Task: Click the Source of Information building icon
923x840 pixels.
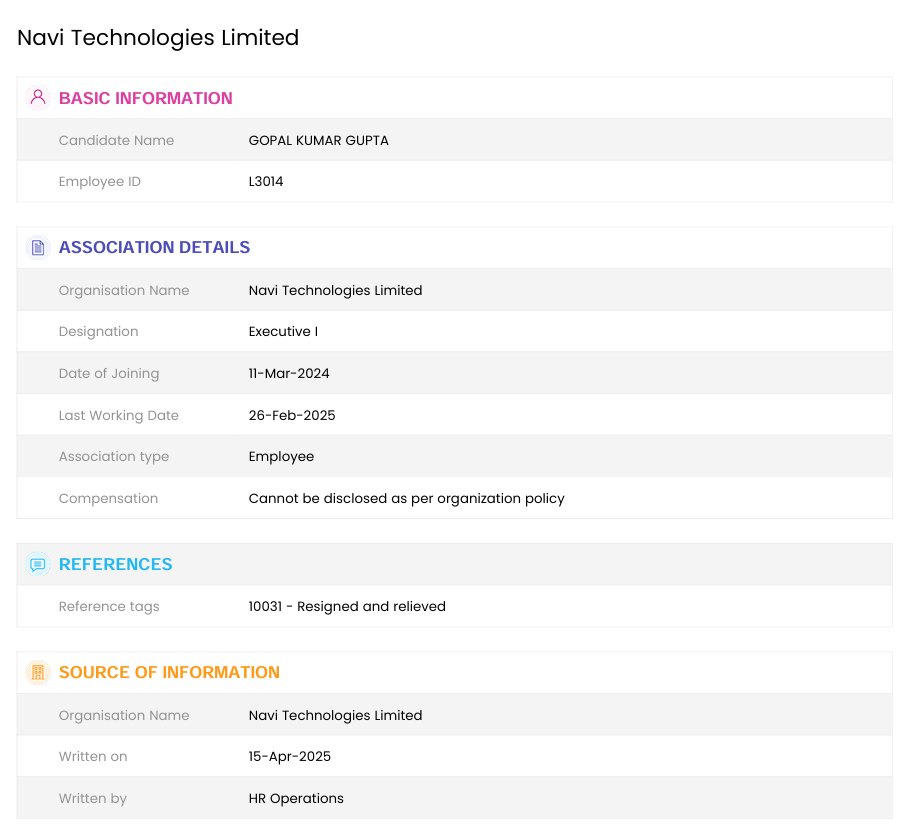Action: coord(38,673)
